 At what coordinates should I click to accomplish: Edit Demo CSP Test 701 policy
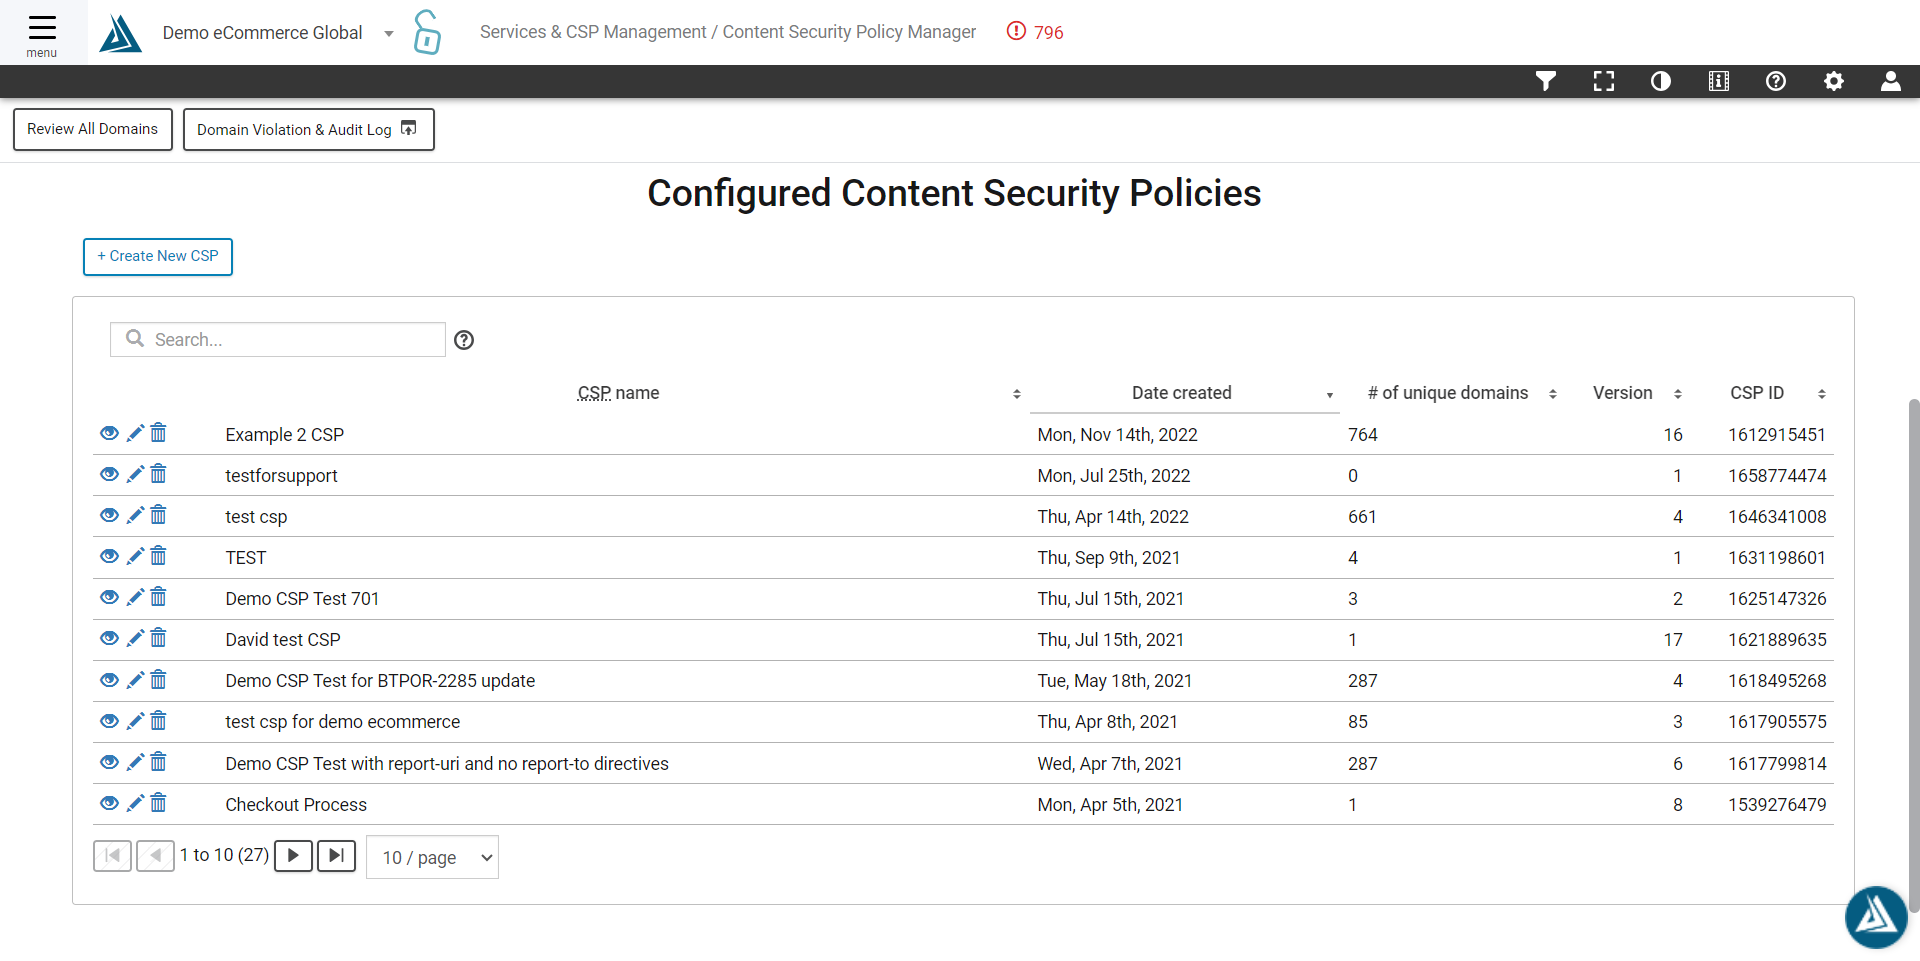pos(135,597)
